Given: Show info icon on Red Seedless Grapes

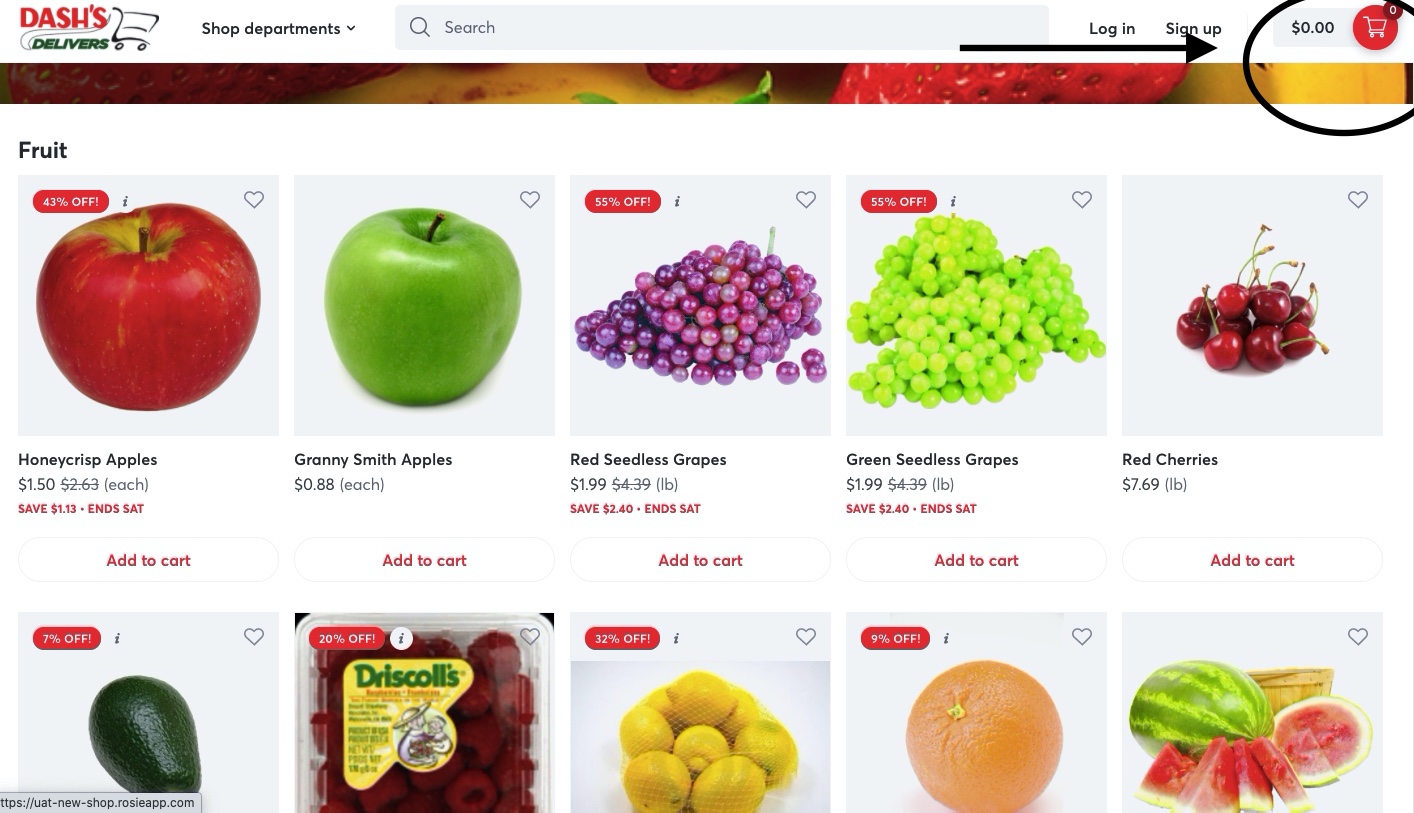Looking at the screenshot, I should pyautogui.click(x=677, y=201).
